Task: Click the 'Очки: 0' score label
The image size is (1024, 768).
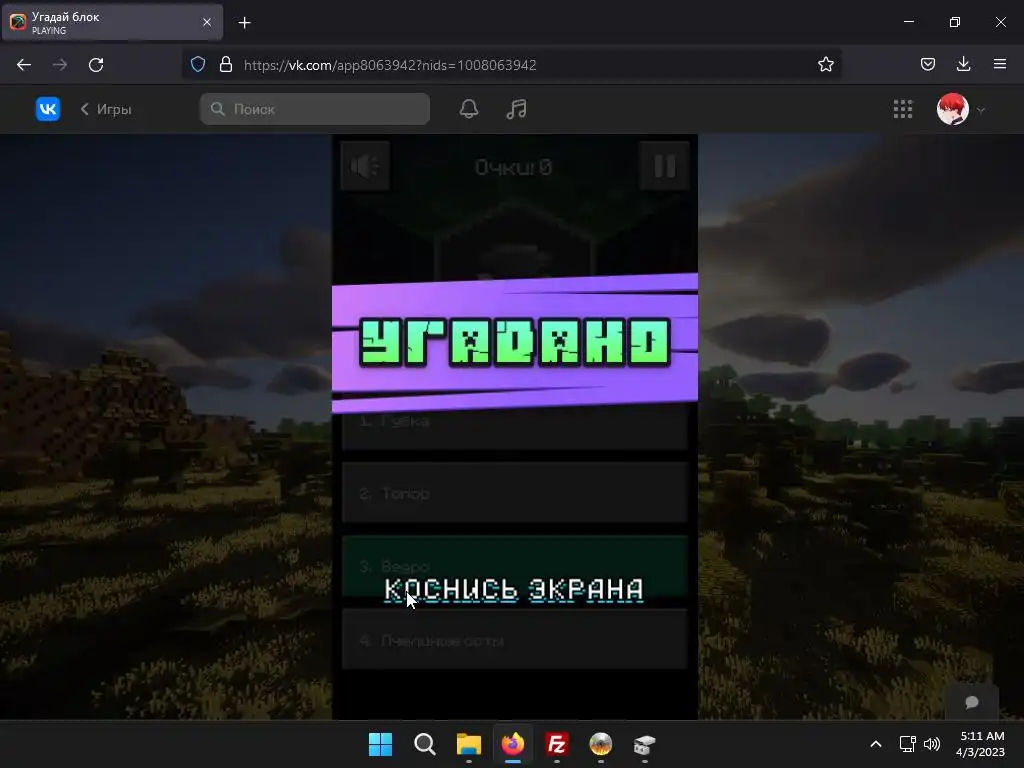Action: 513,167
